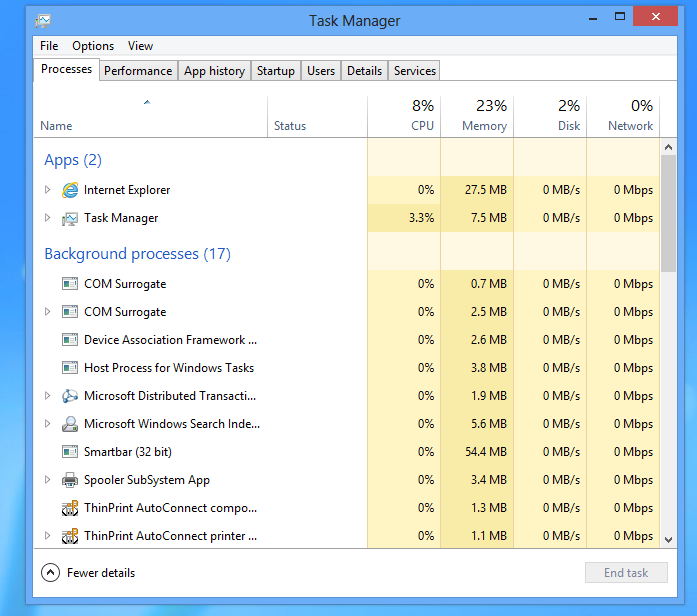Switch to the Performance tab
This screenshot has width=697, height=616.
(138, 71)
